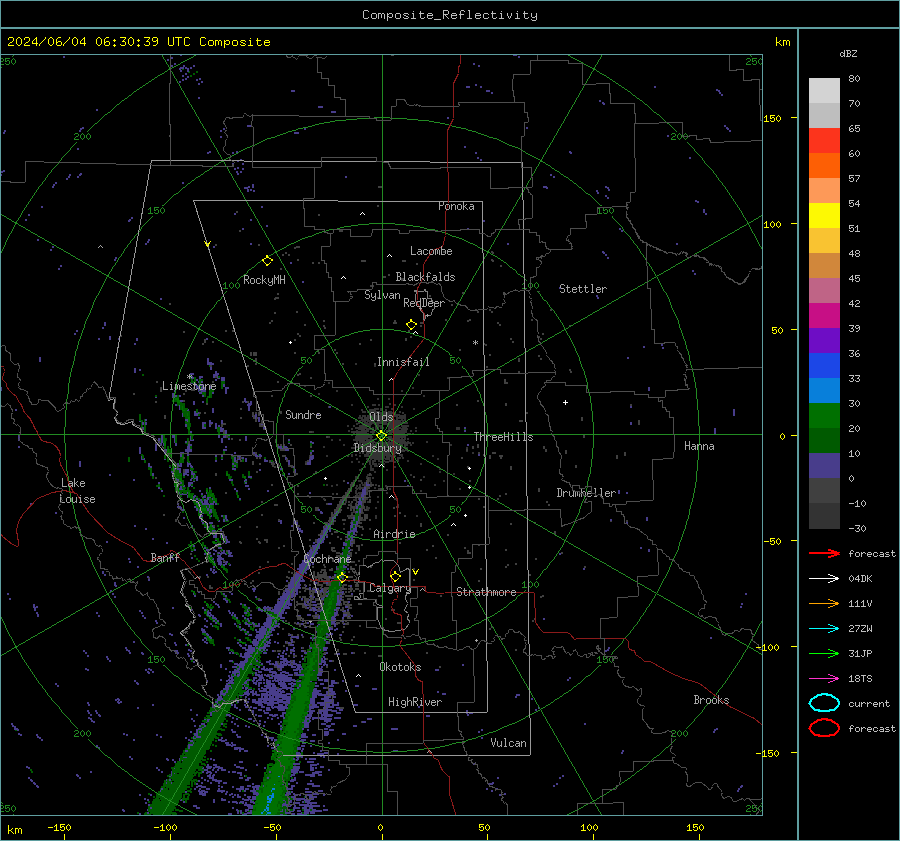This screenshot has height=841, width=900.
Task: Click the Airdrie town label
Action: pyautogui.click(x=394, y=534)
